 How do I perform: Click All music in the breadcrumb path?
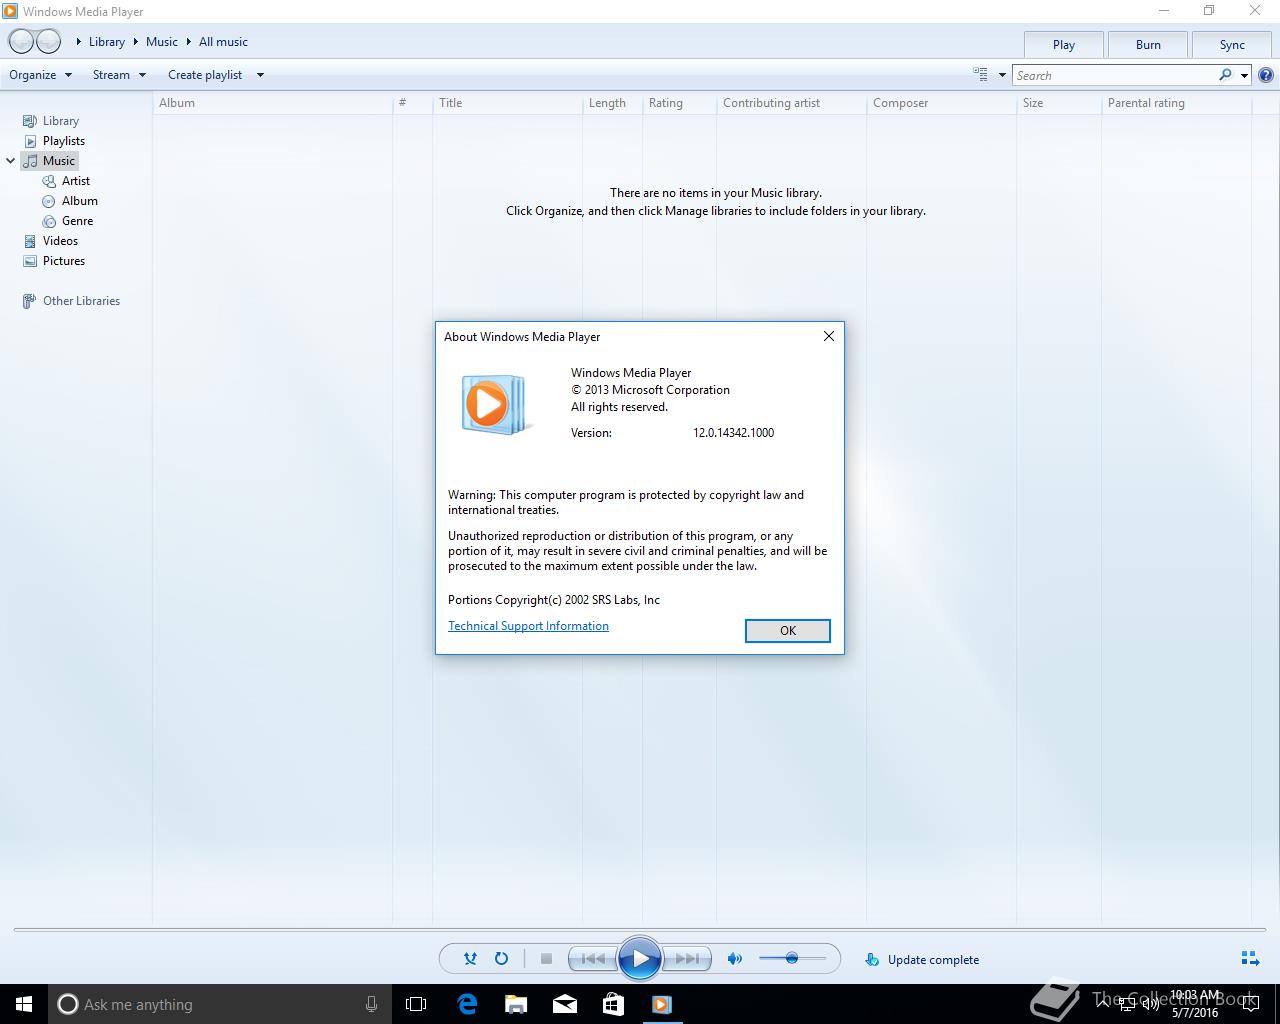point(223,42)
